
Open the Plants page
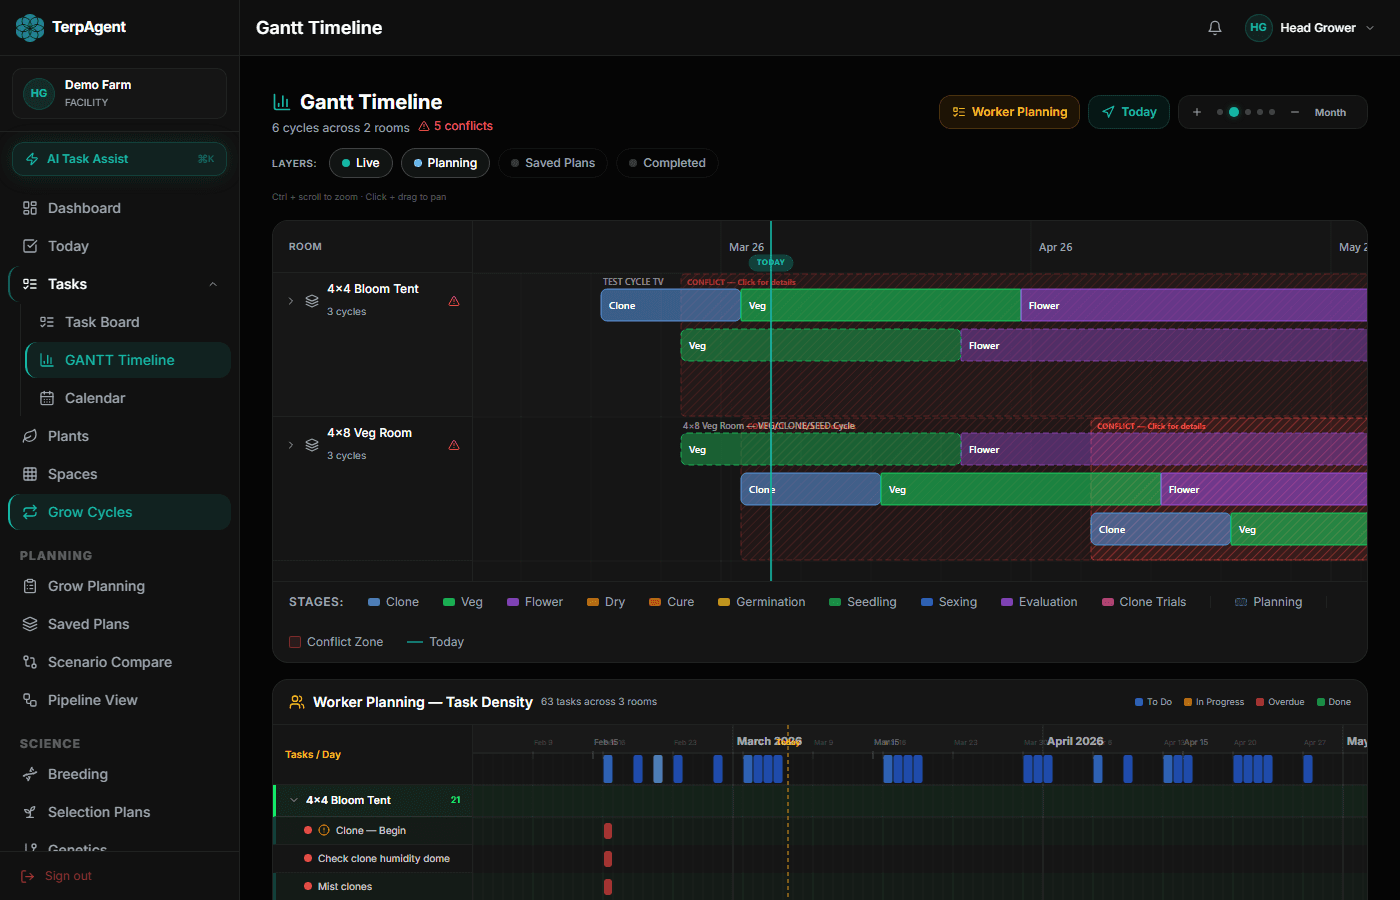pyautogui.click(x=119, y=436)
